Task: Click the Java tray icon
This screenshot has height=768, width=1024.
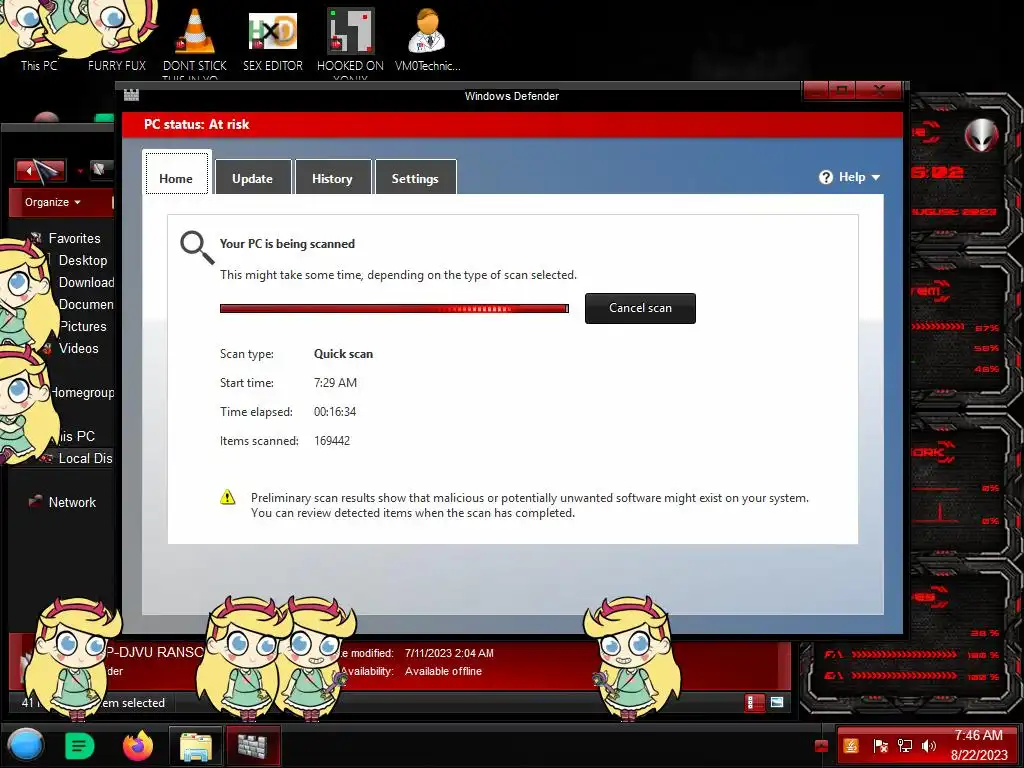Action: click(851, 746)
